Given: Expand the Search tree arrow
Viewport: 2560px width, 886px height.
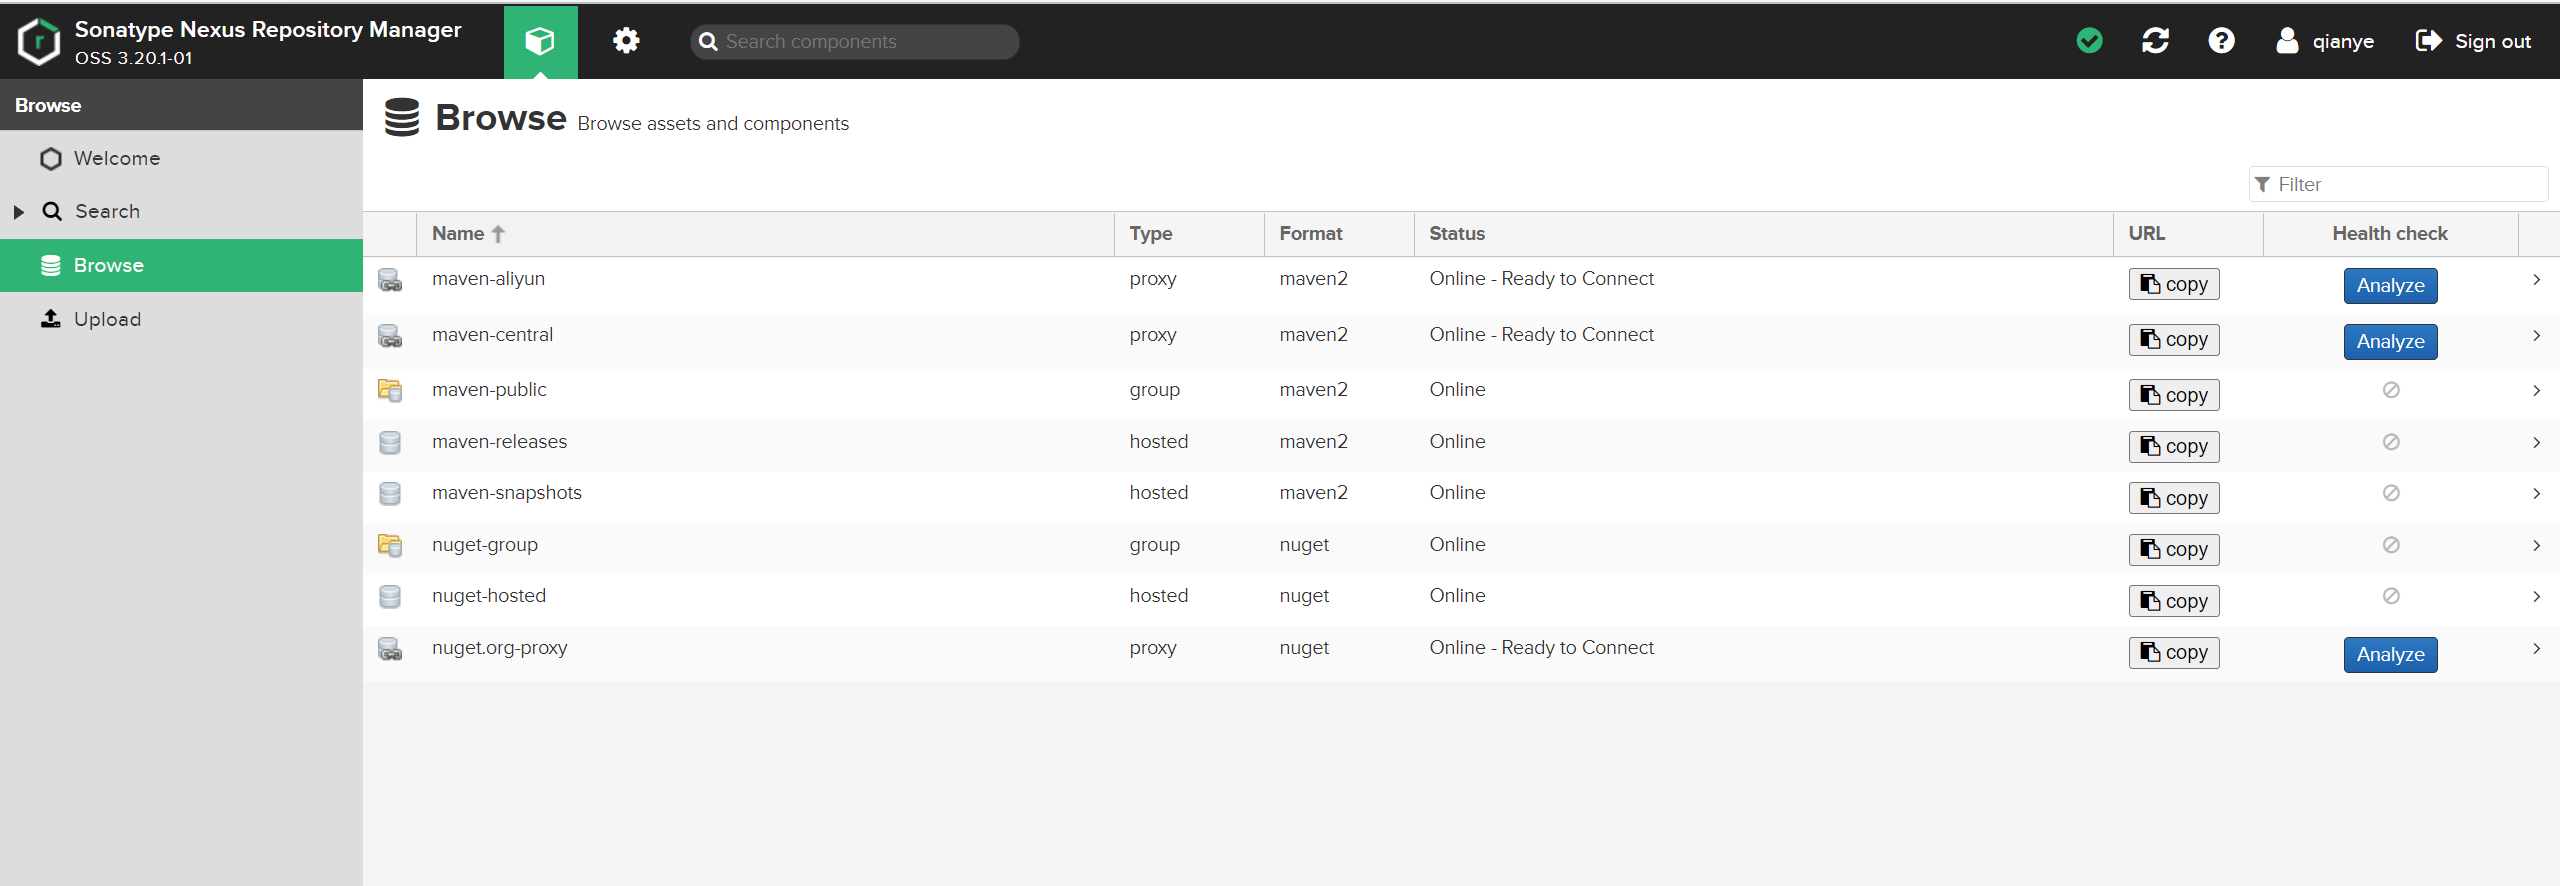Looking at the screenshot, I should click(18, 212).
